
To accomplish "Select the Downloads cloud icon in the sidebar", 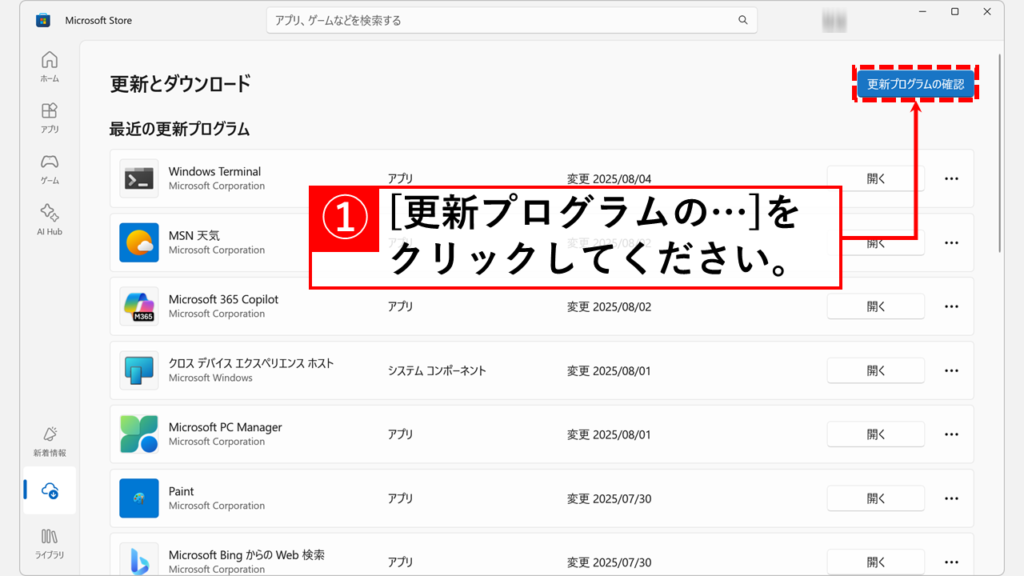I will [x=50, y=490].
